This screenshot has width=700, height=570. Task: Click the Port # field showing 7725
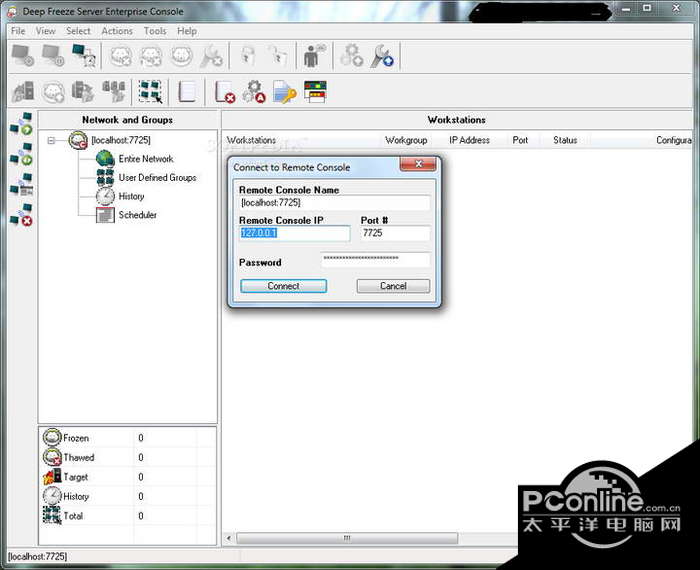[x=395, y=233]
